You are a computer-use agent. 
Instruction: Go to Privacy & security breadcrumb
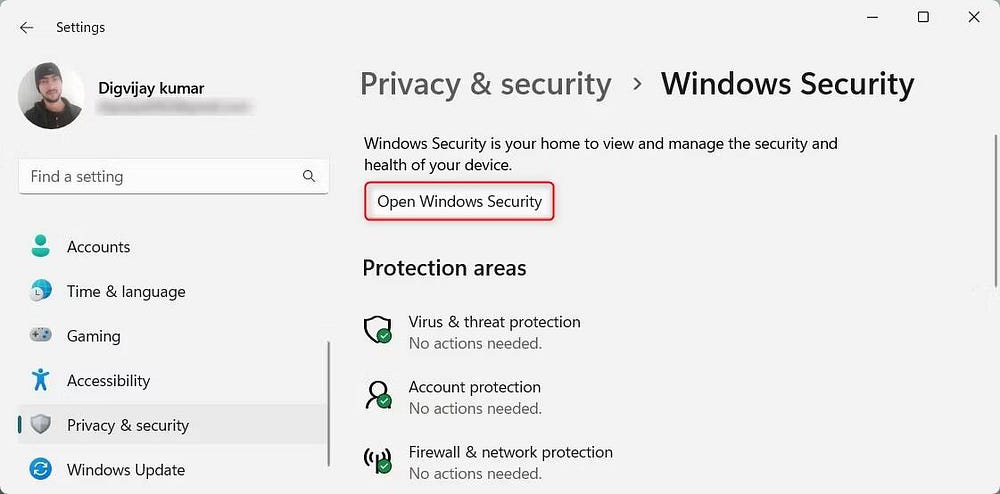coord(485,84)
